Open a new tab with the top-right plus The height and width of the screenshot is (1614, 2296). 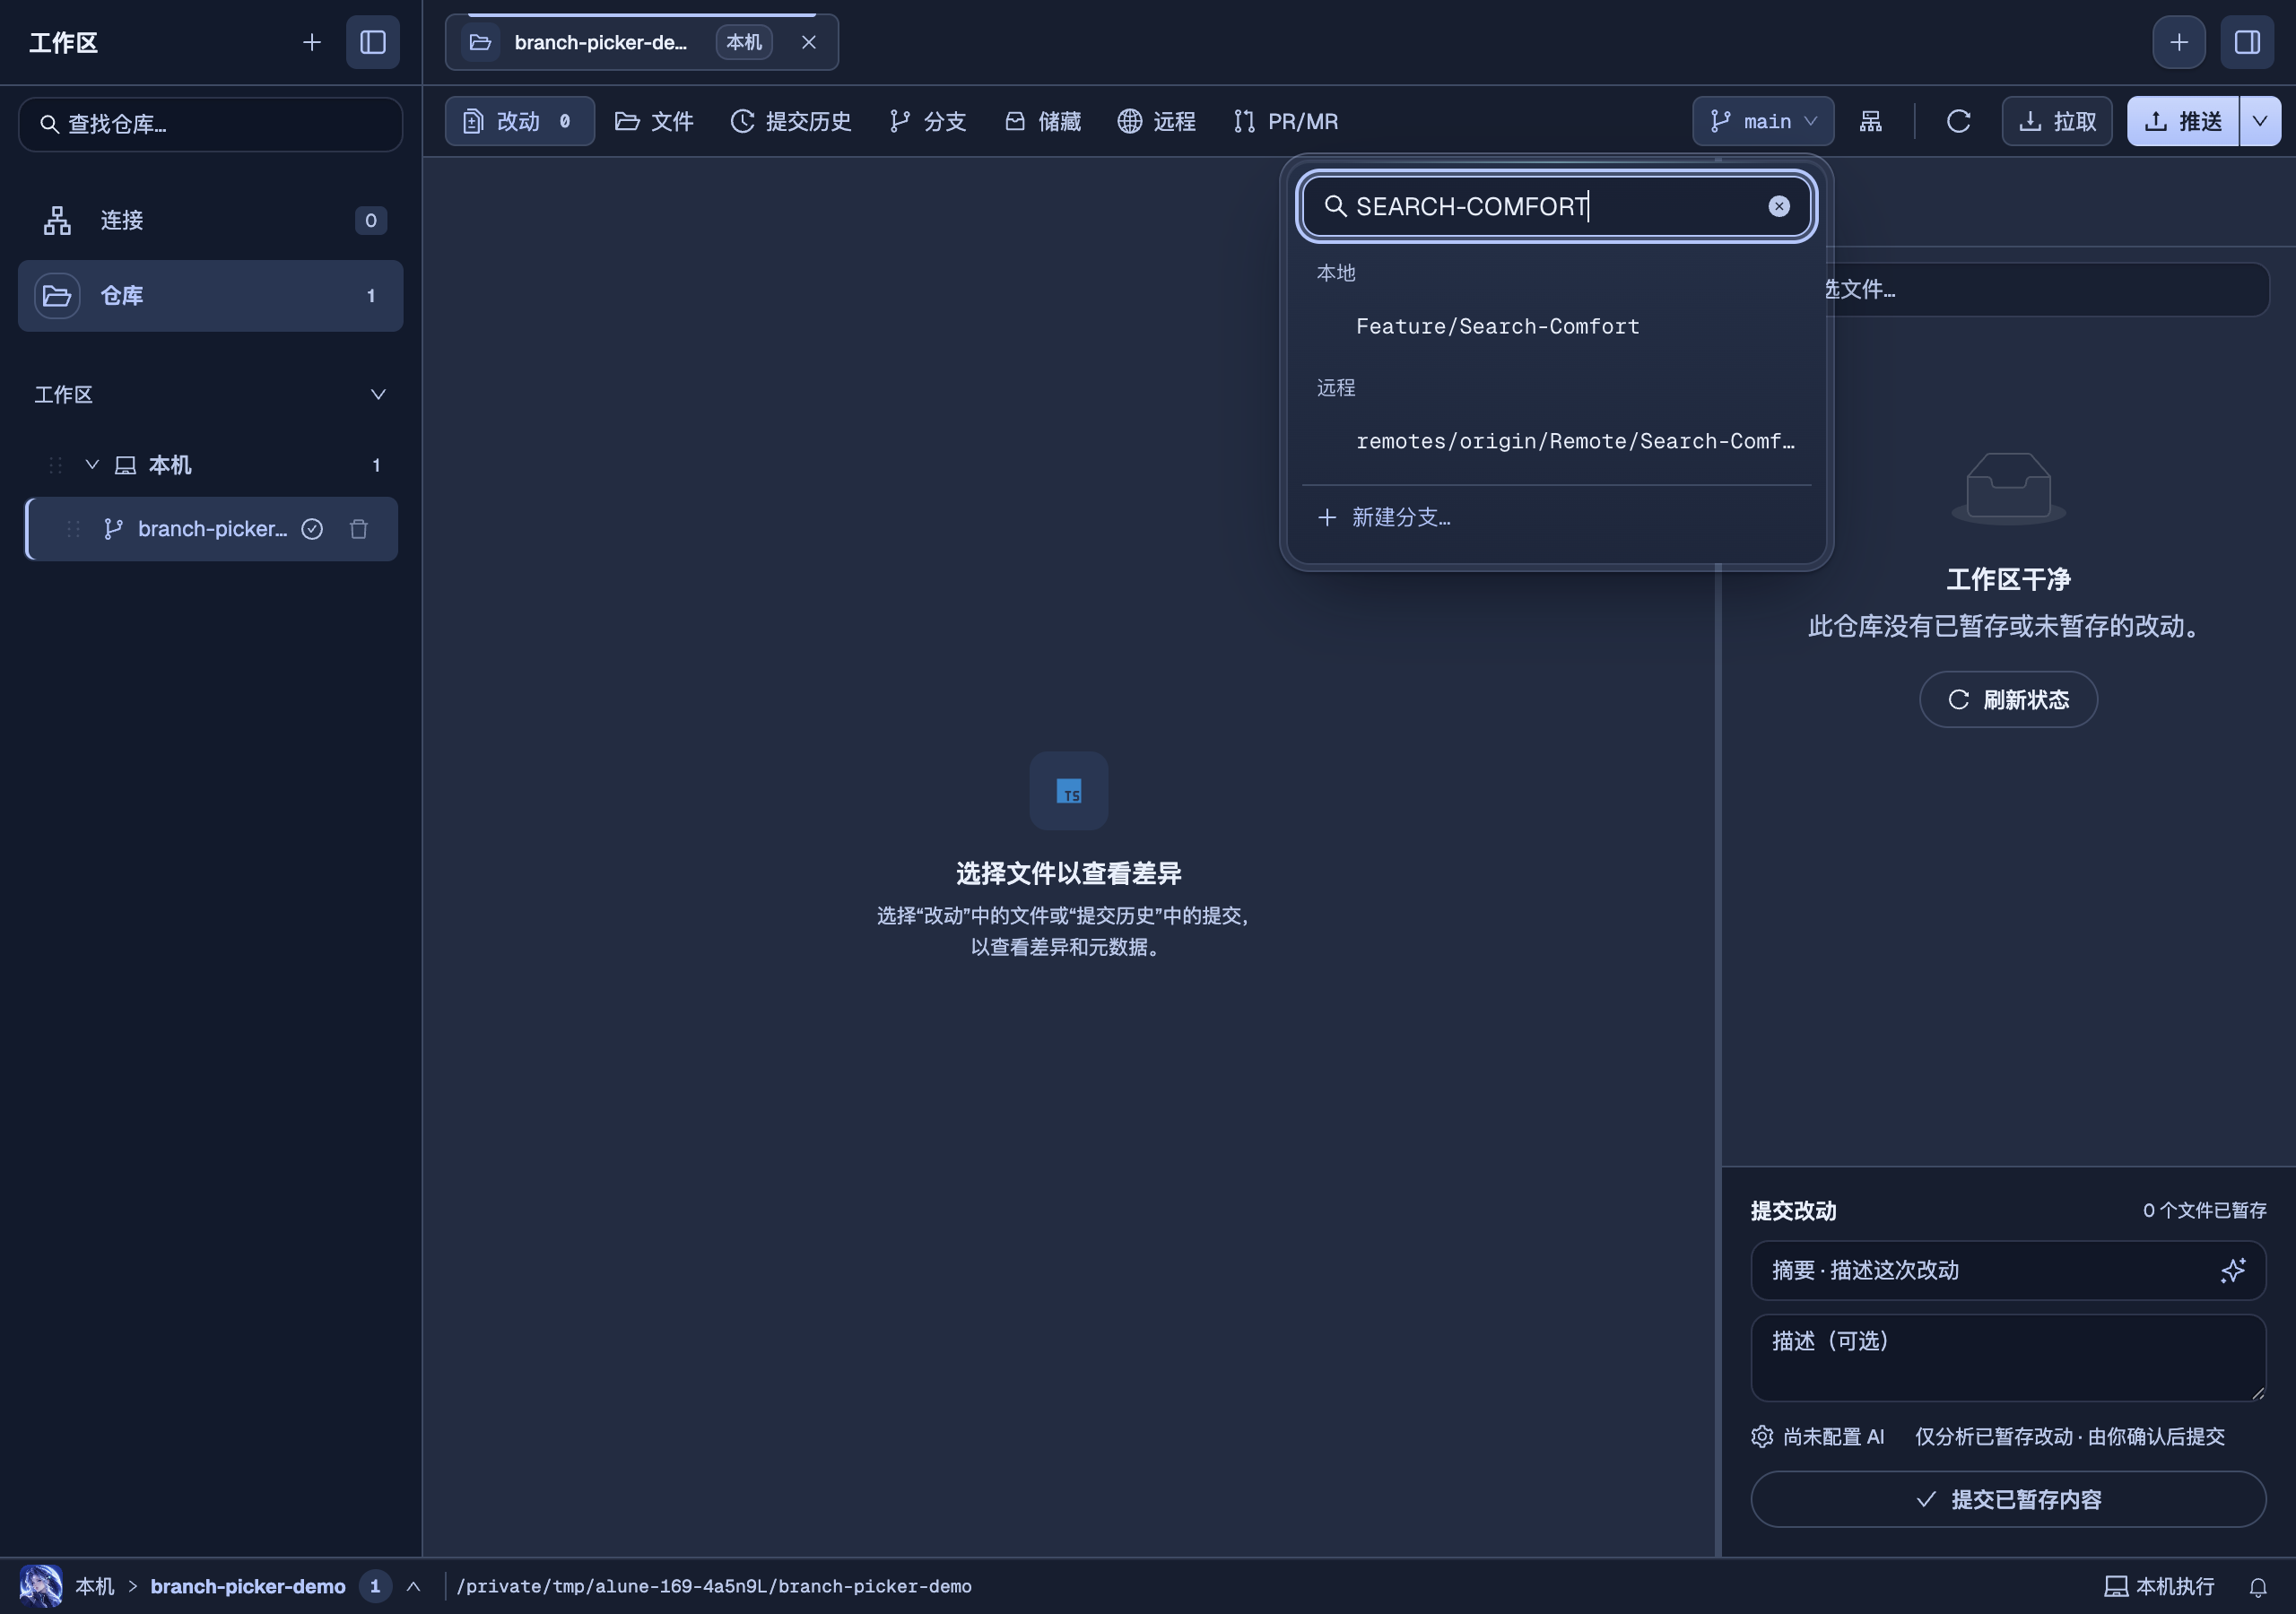click(x=2179, y=42)
